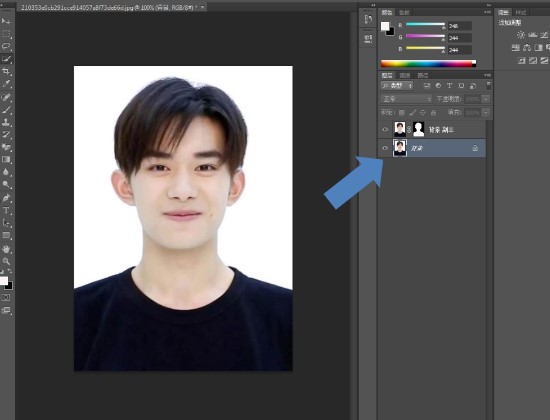Switch to the 路径 Paths tab
The image size is (550, 420).
click(x=422, y=75)
